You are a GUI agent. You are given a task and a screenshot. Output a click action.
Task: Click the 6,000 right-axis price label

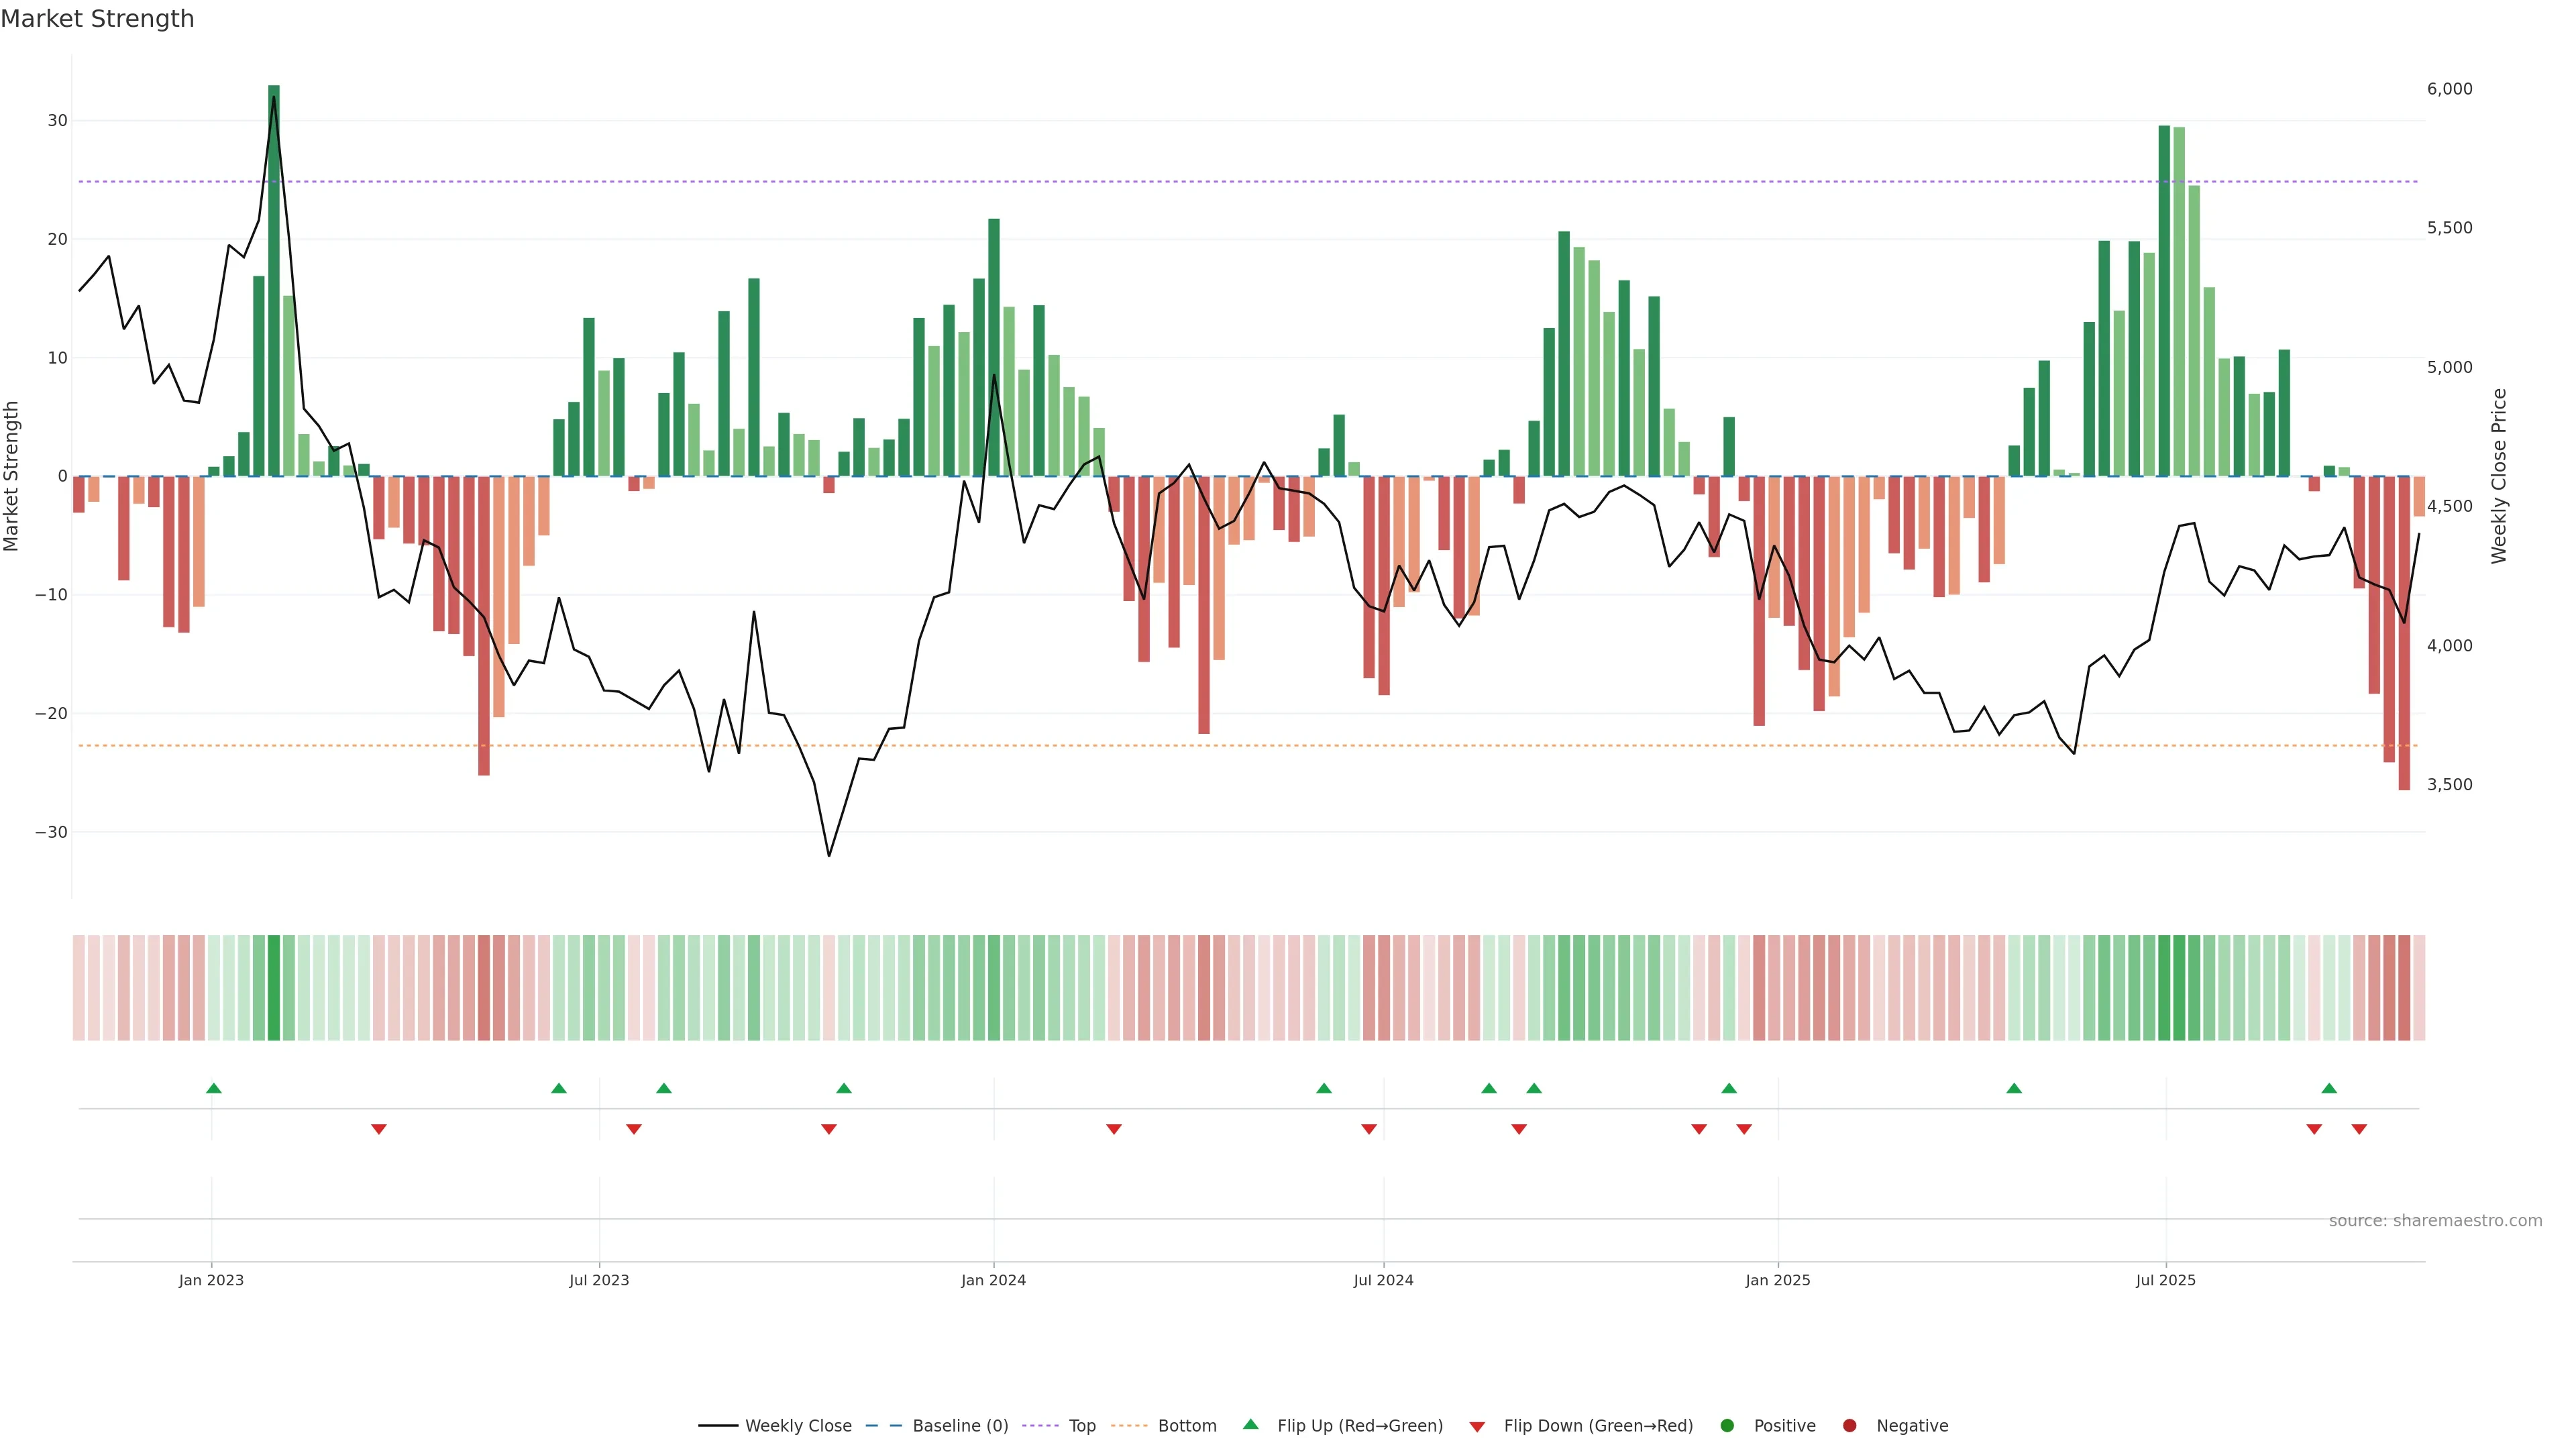tap(2449, 89)
